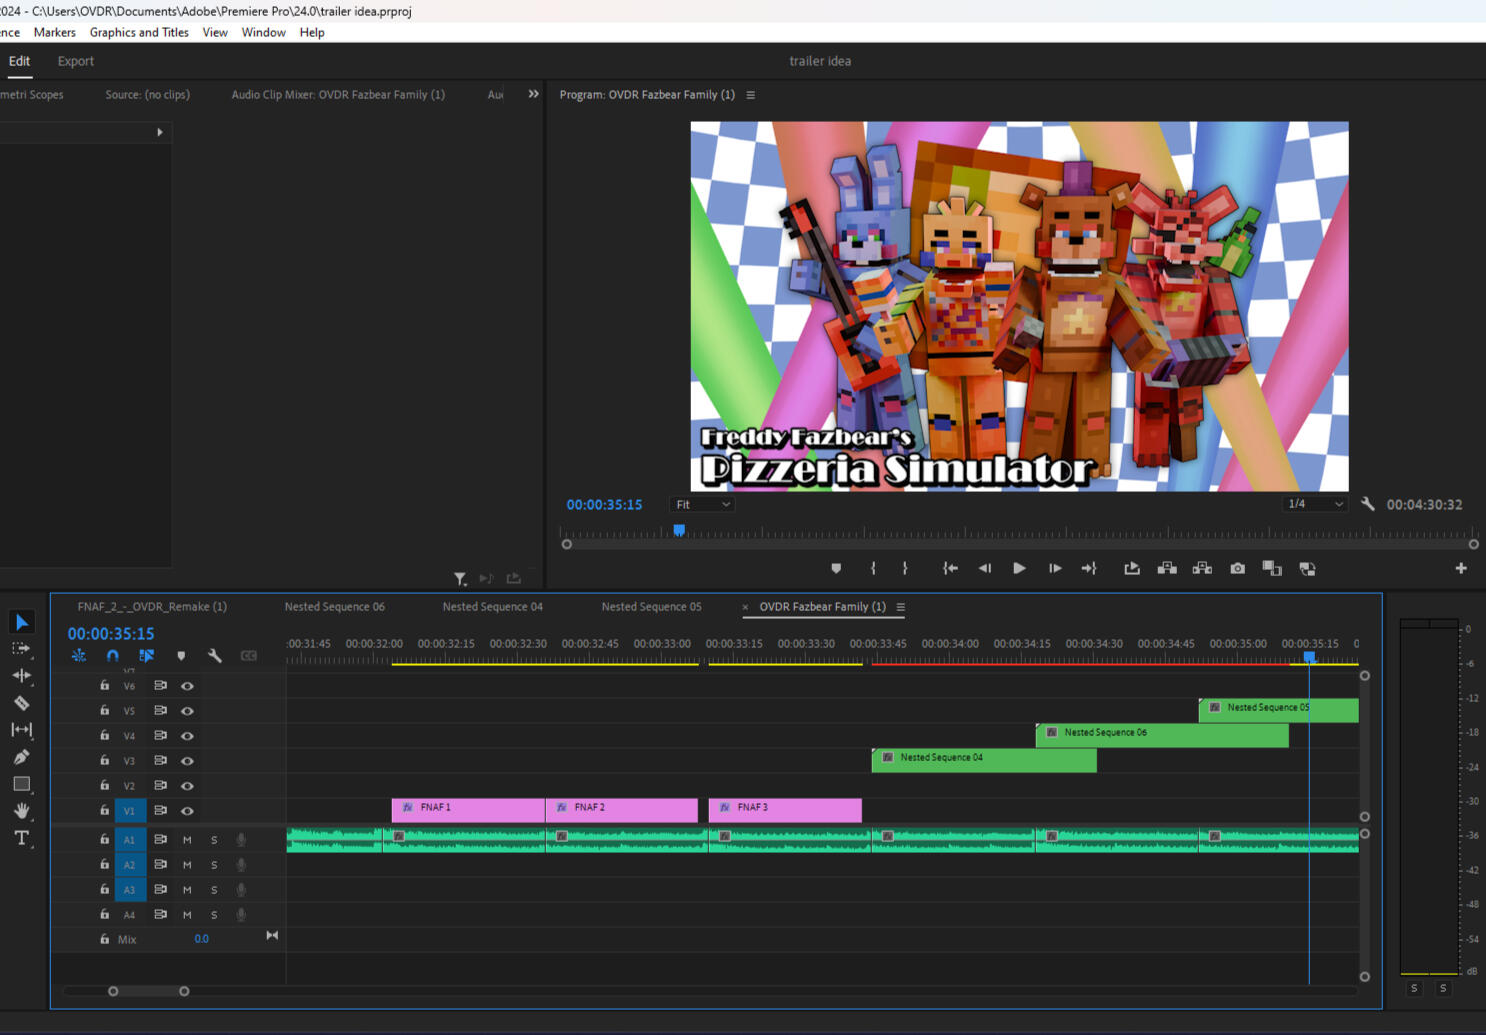This screenshot has height=1035, width=1486.
Task: Open Program Monitor wrench settings
Action: pyautogui.click(x=1367, y=505)
